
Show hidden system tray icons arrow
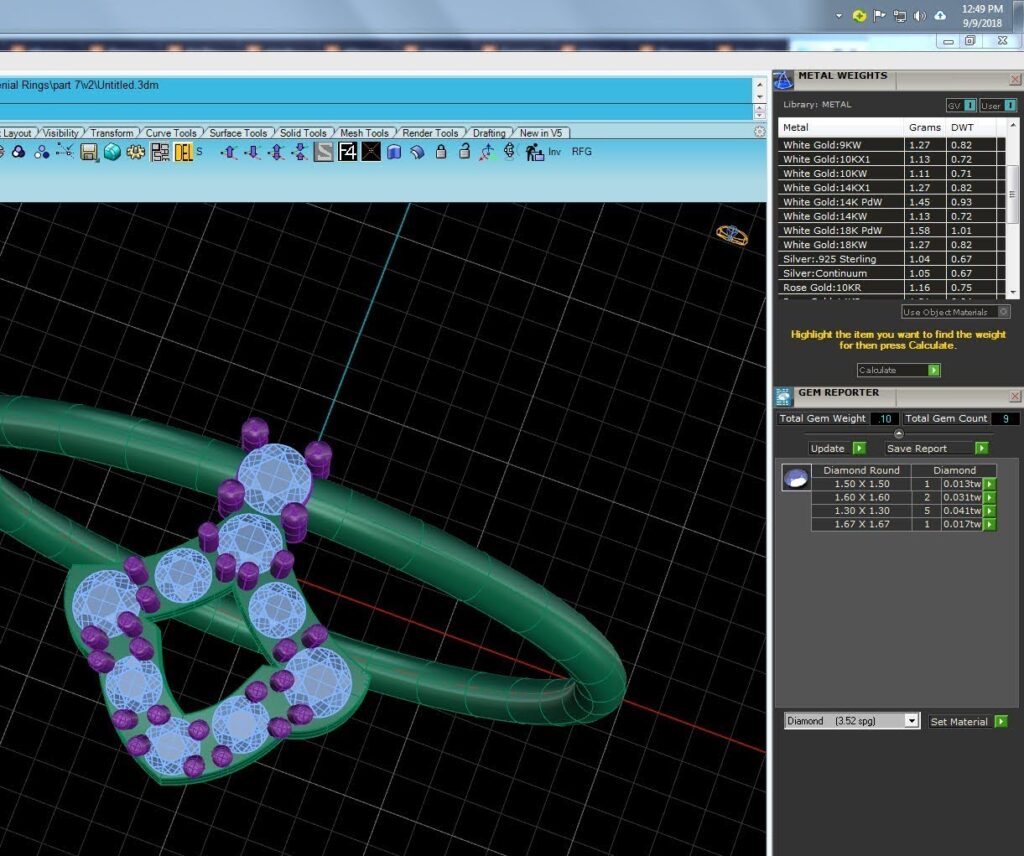pyautogui.click(x=839, y=16)
